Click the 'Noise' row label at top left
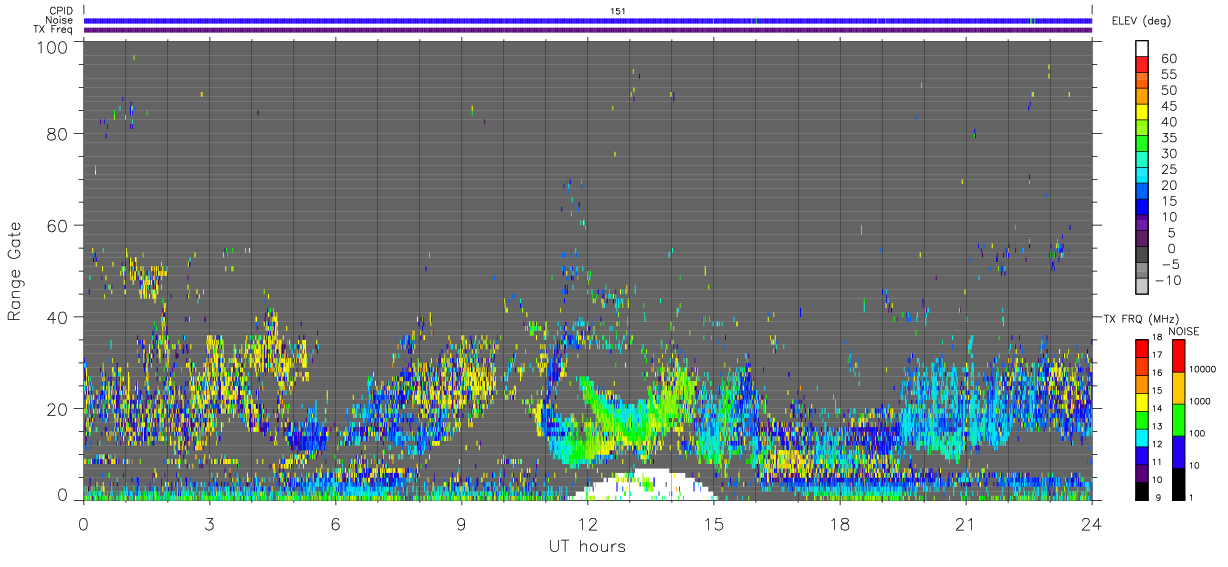Screen dimensions: 1228x567 point(59,20)
